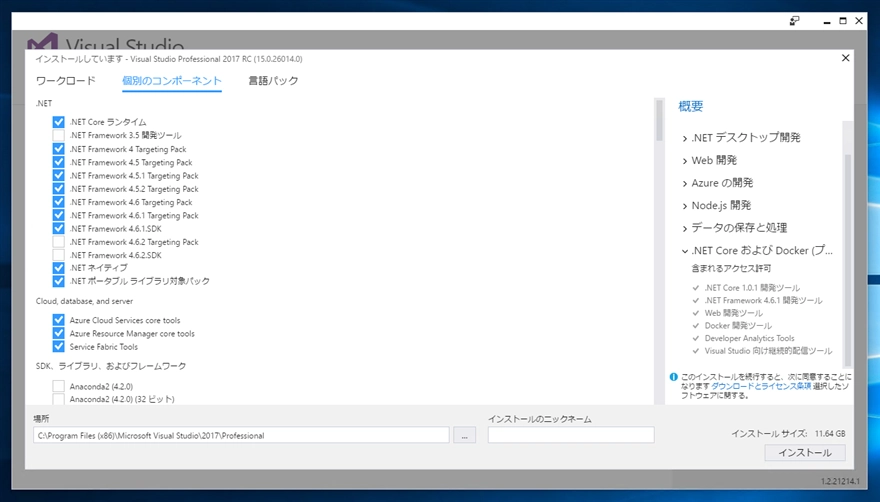
Task: Expand Azure の開発 summary section
Action: 684,183
